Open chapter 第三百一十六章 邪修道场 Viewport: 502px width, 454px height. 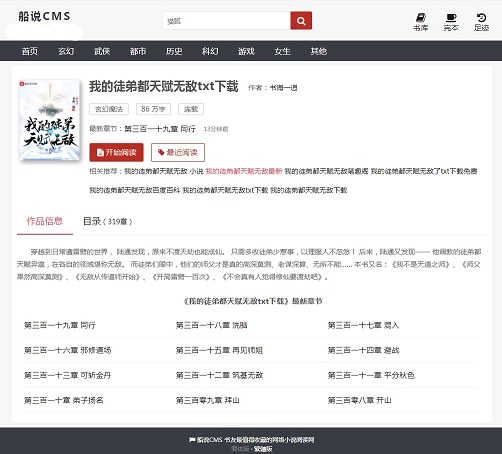tap(67, 350)
